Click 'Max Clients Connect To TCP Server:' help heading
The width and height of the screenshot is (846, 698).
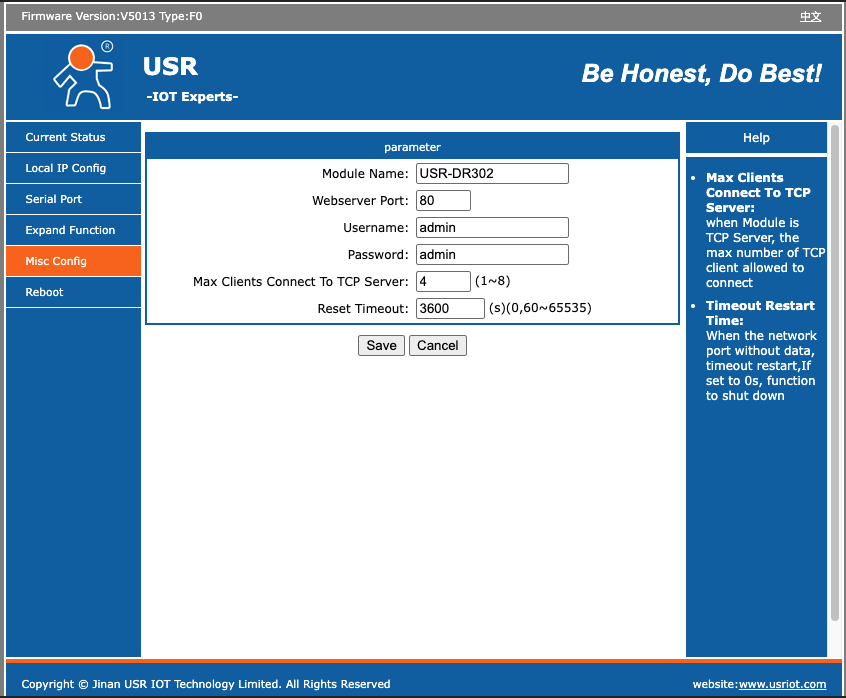click(x=758, y=193)
